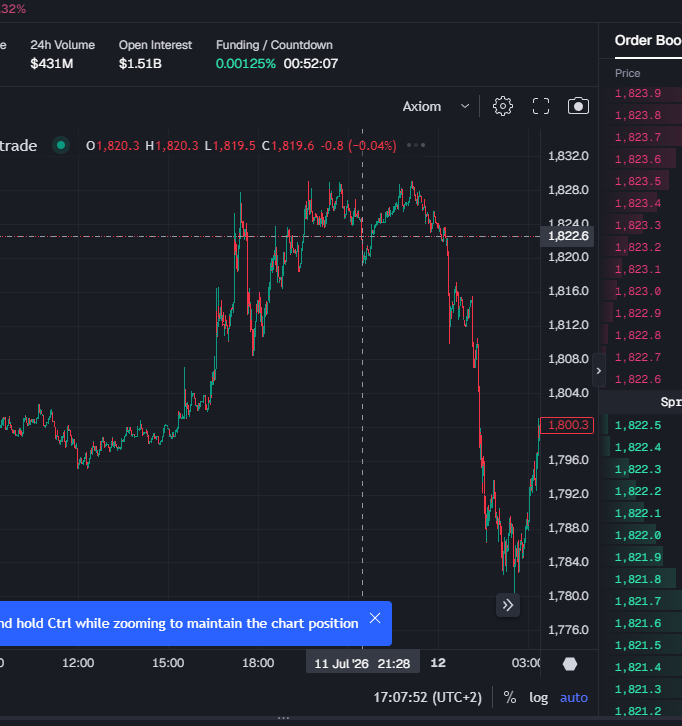Select bid price 1,821.8 in order book
This screenshot has height=726, width=682.
point(638,579)
